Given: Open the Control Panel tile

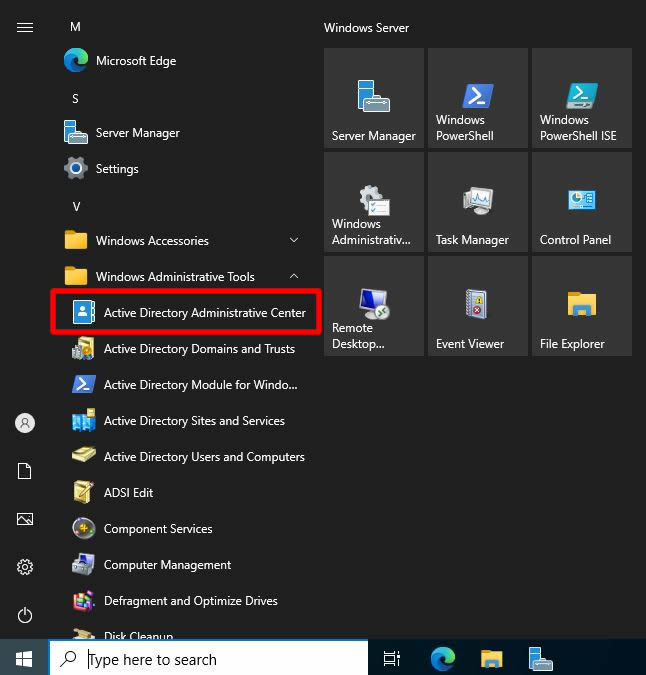Looking at the screenshot, I should 582,202.
